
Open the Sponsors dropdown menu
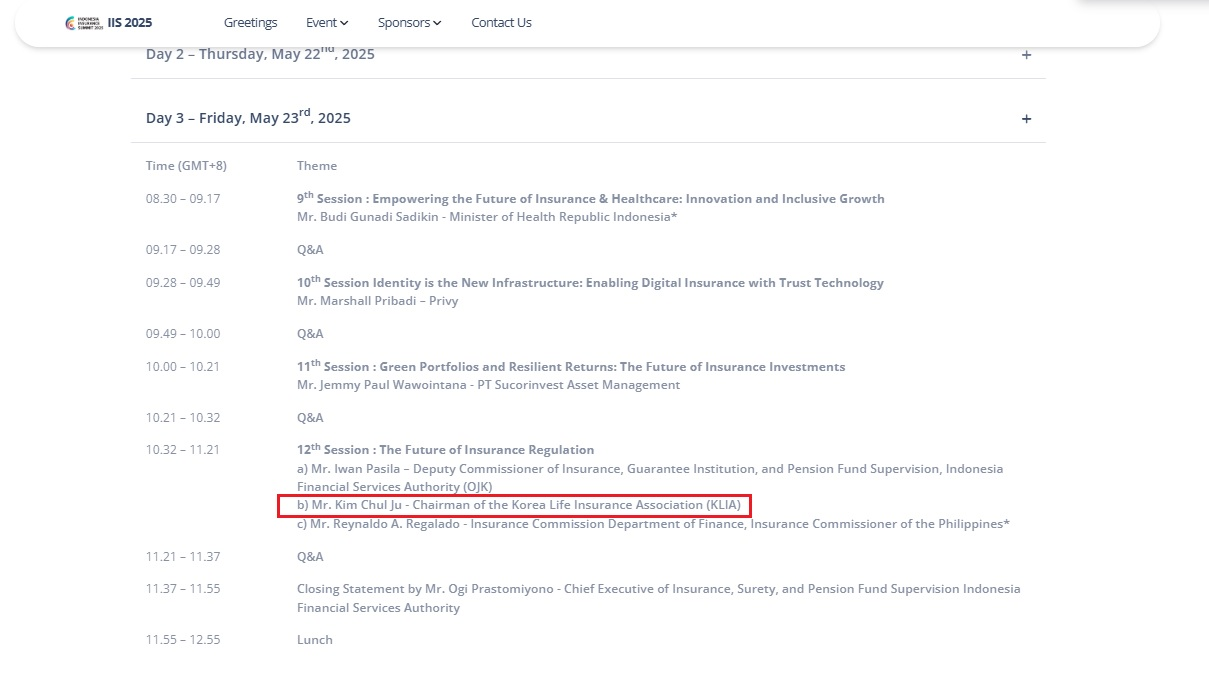[409, 23]
